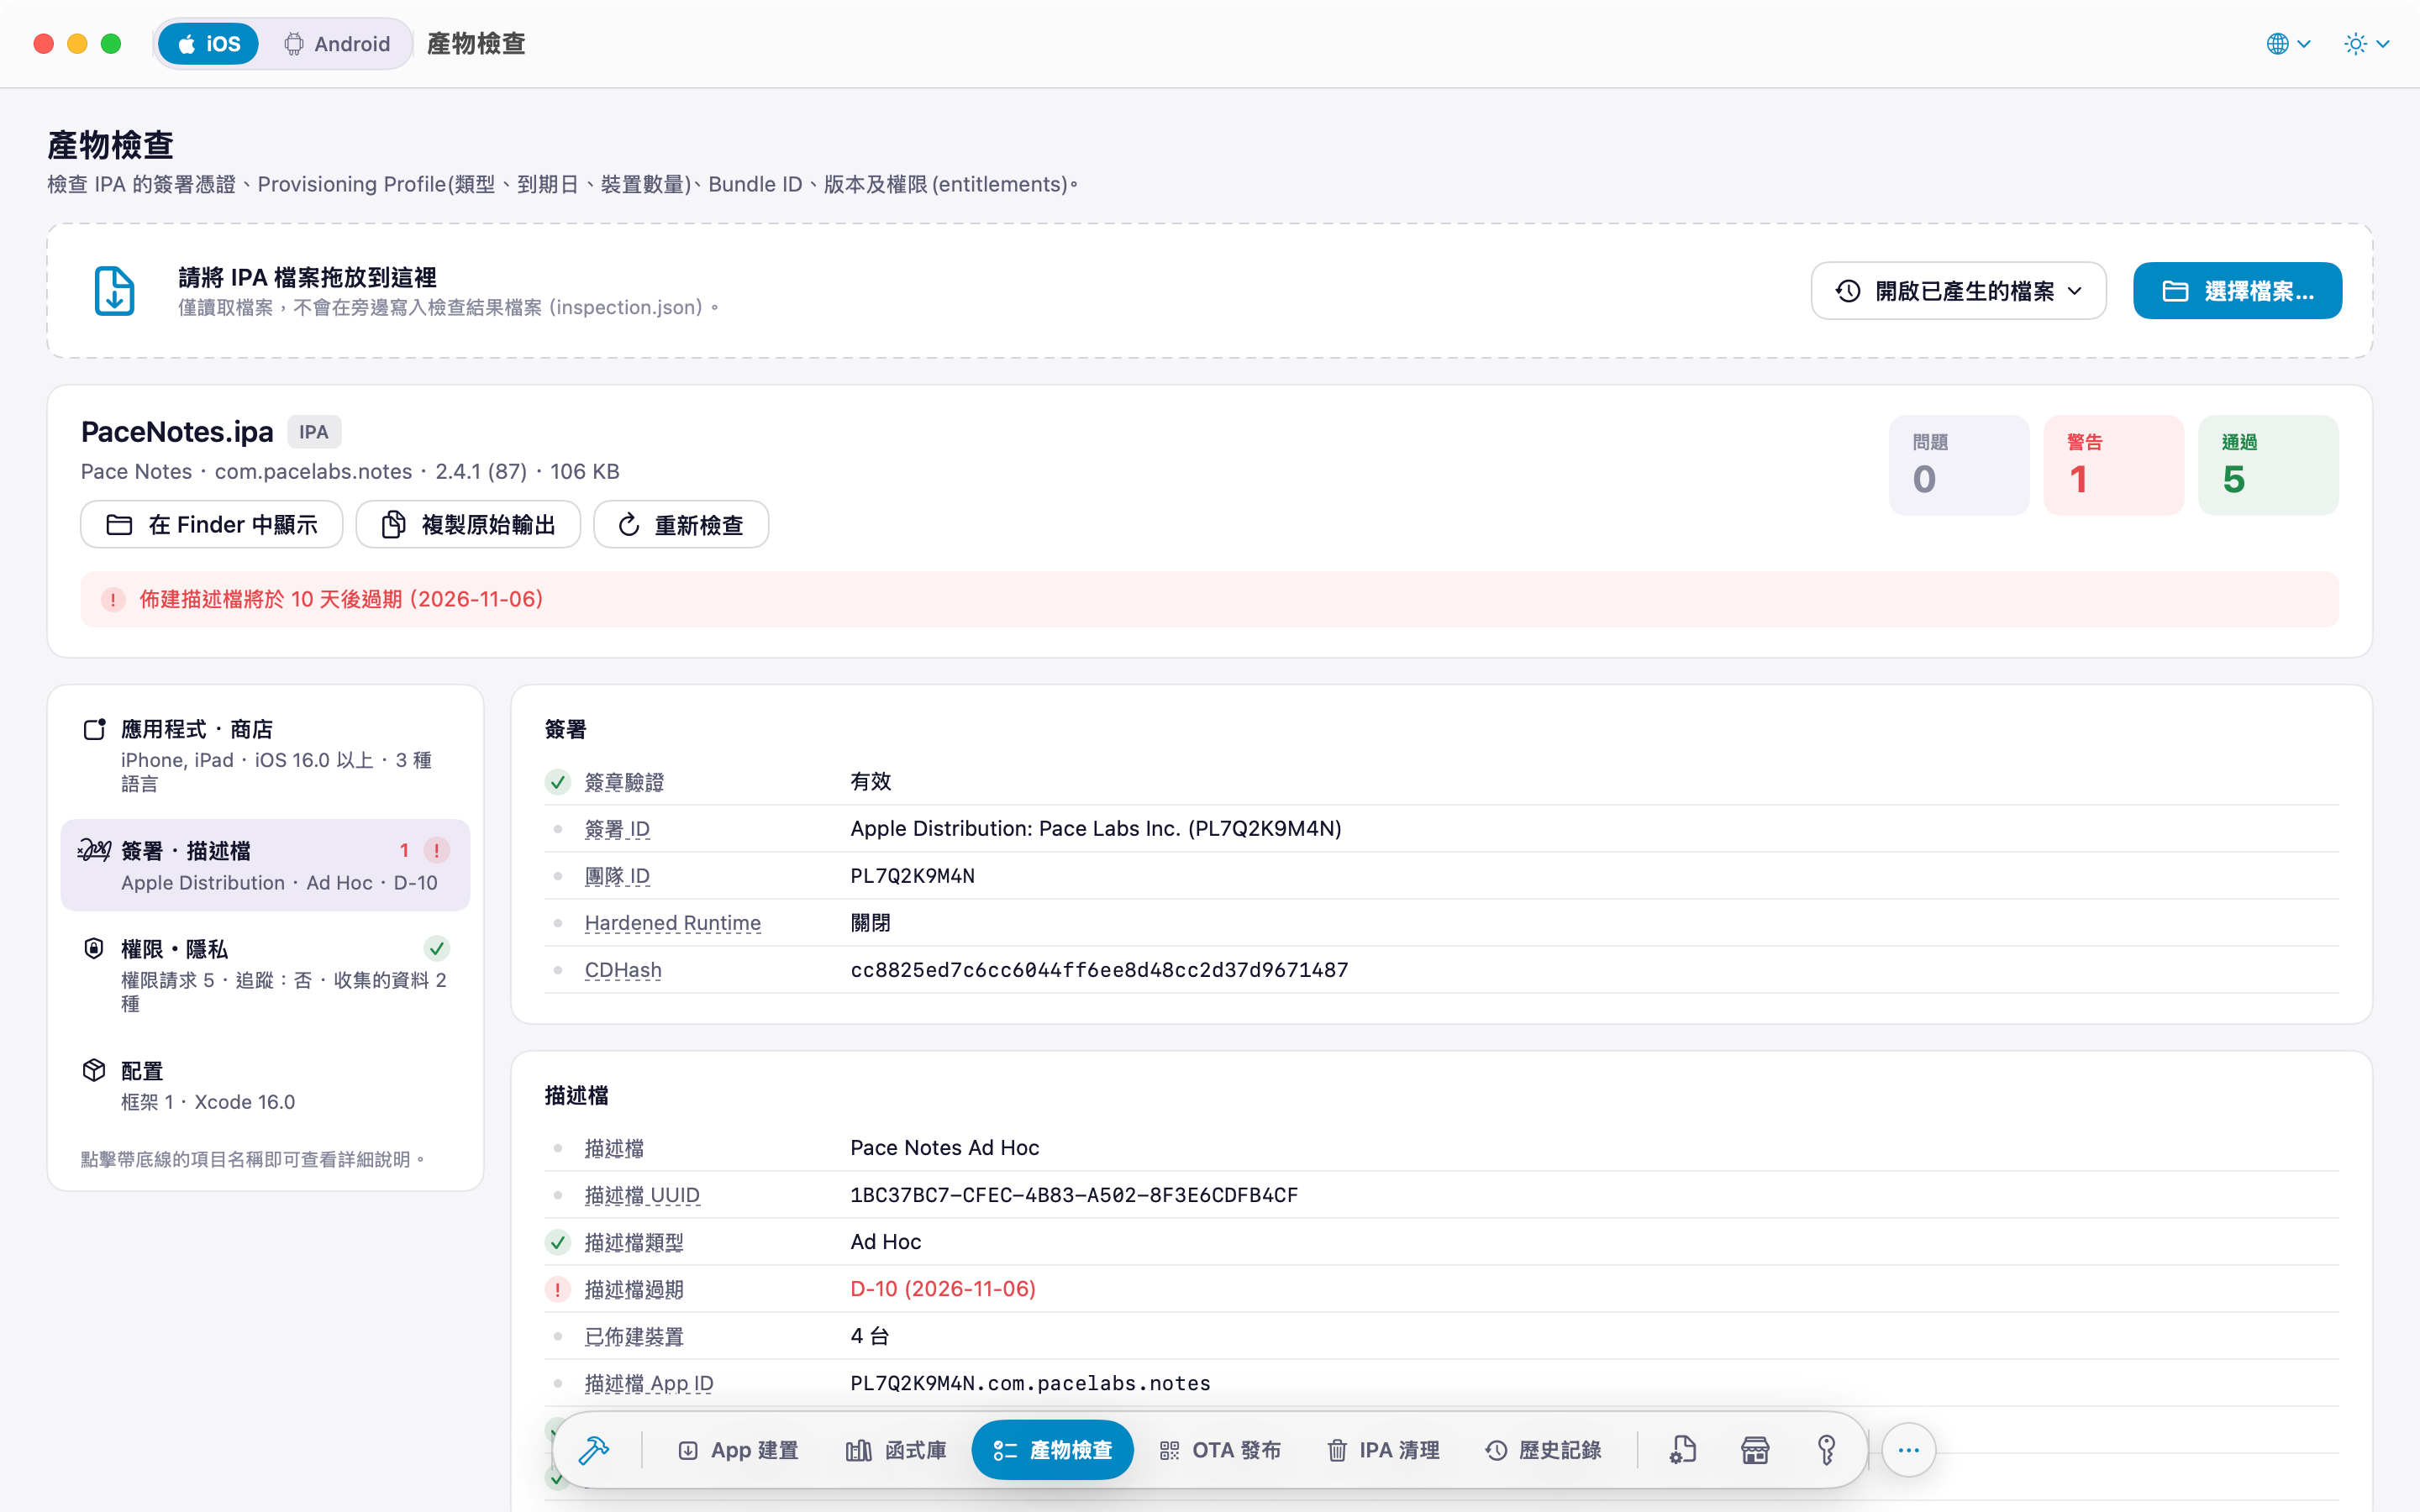Select 應用程式・商店 sidebar section

pyautogui.click(x=265, y=755)
